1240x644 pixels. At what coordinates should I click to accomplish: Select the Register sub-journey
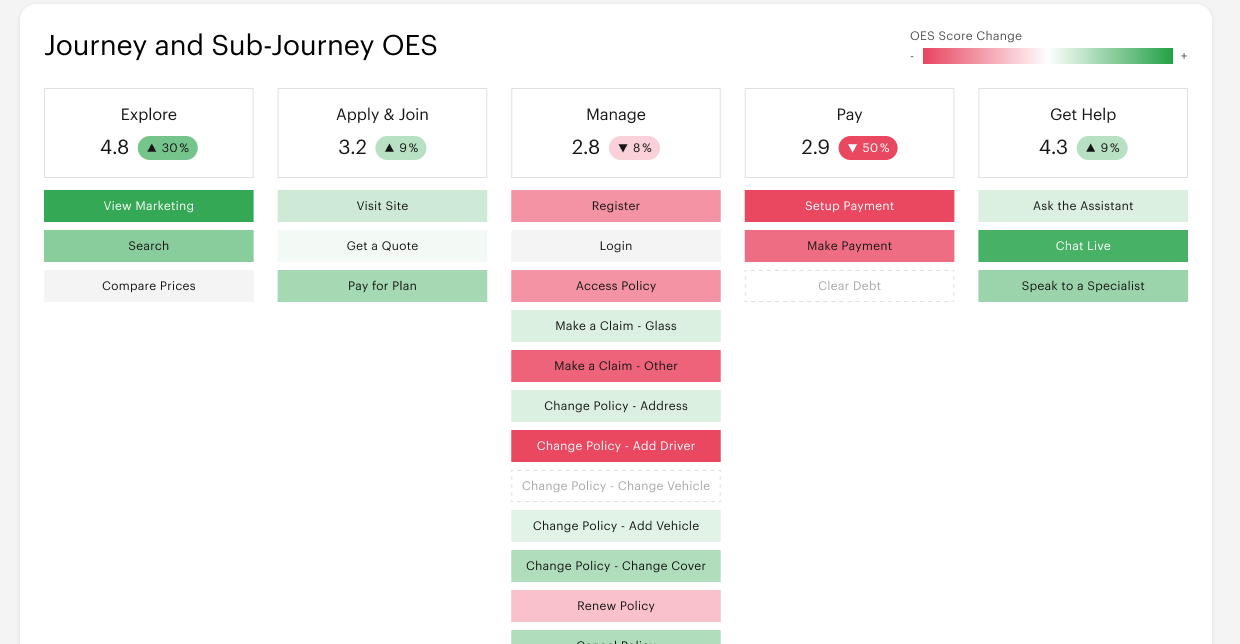(x=616, y=206)
